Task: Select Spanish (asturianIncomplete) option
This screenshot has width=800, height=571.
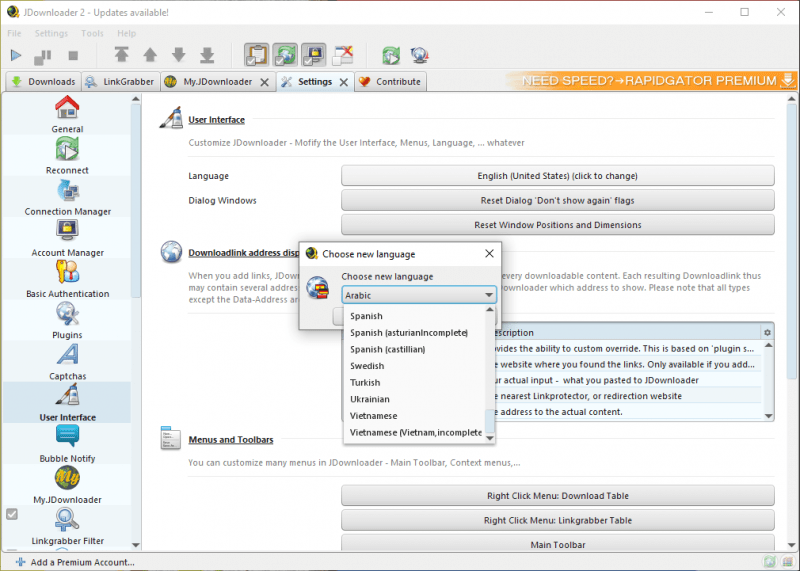Action: pyautogui.click(x=414, y=333)
